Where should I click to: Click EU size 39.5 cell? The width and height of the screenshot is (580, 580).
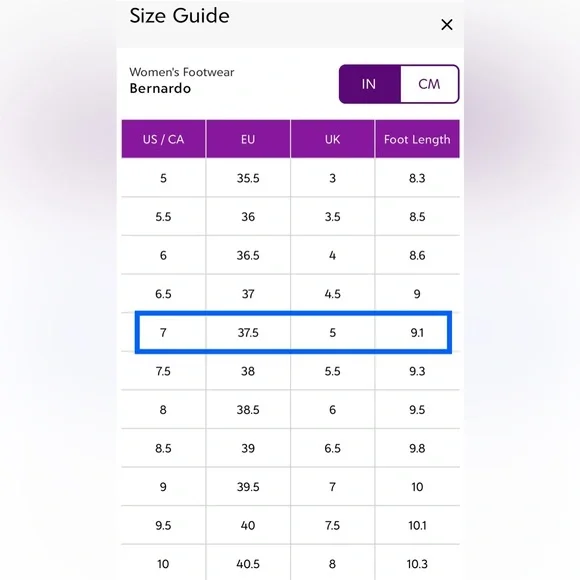[x=248, y=487]
